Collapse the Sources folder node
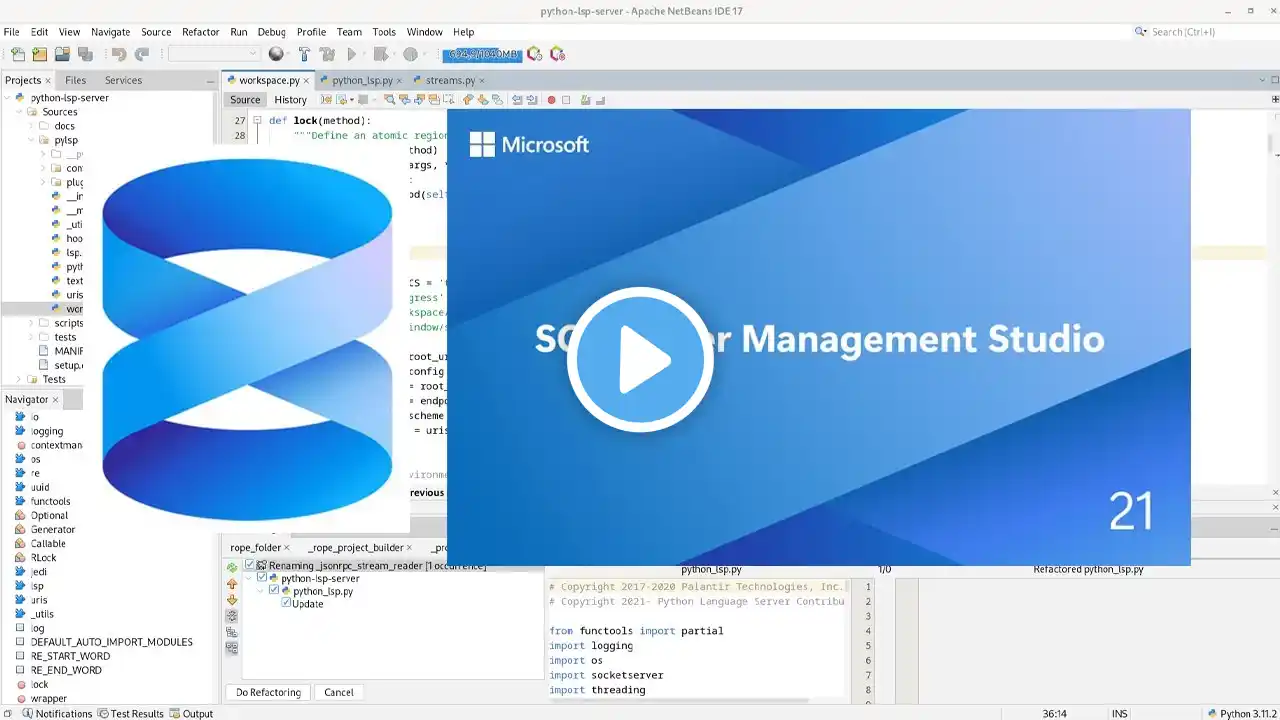This screenshot has width=1280, height=720. click(x=19, y=112)
